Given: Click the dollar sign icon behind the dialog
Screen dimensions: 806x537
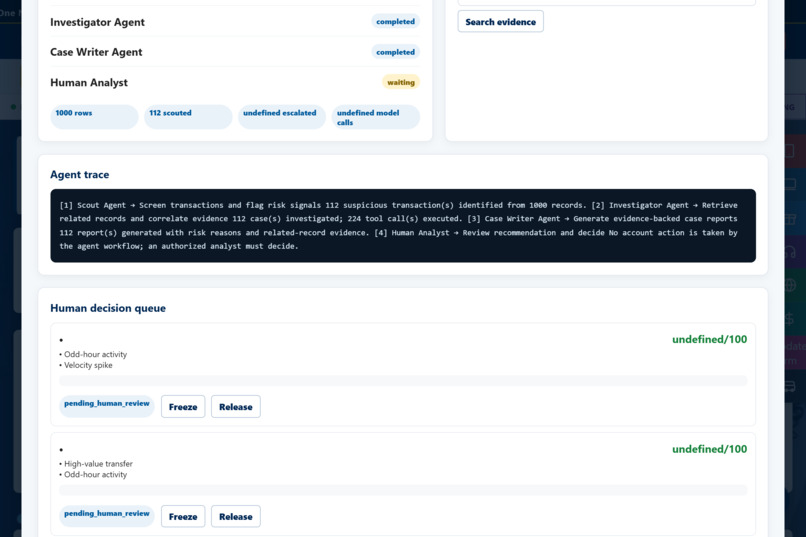Looking at the screenshot, I should (x=790, y=319).
